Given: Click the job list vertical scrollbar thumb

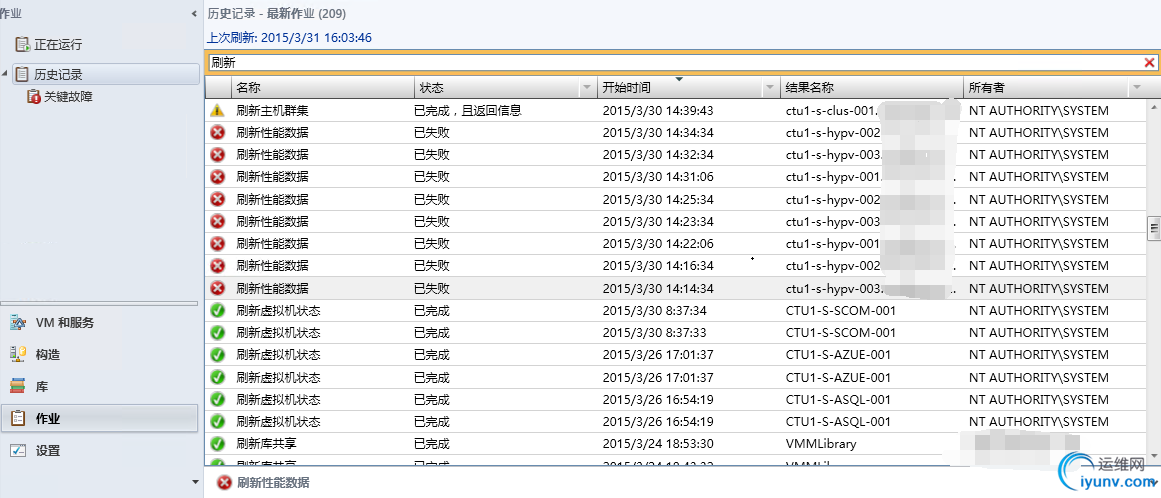Looking at the screenshot, I should 1153,229.
